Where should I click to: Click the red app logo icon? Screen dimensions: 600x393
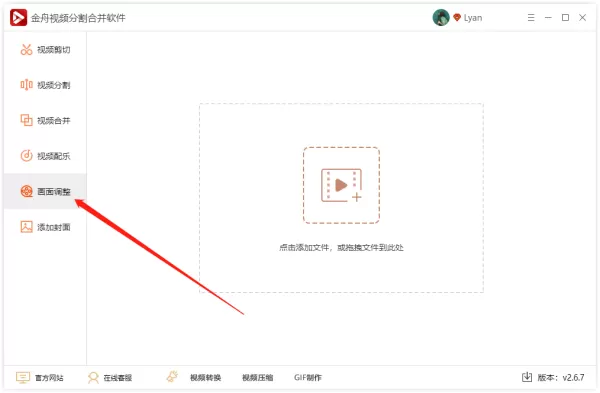[18, 18]
